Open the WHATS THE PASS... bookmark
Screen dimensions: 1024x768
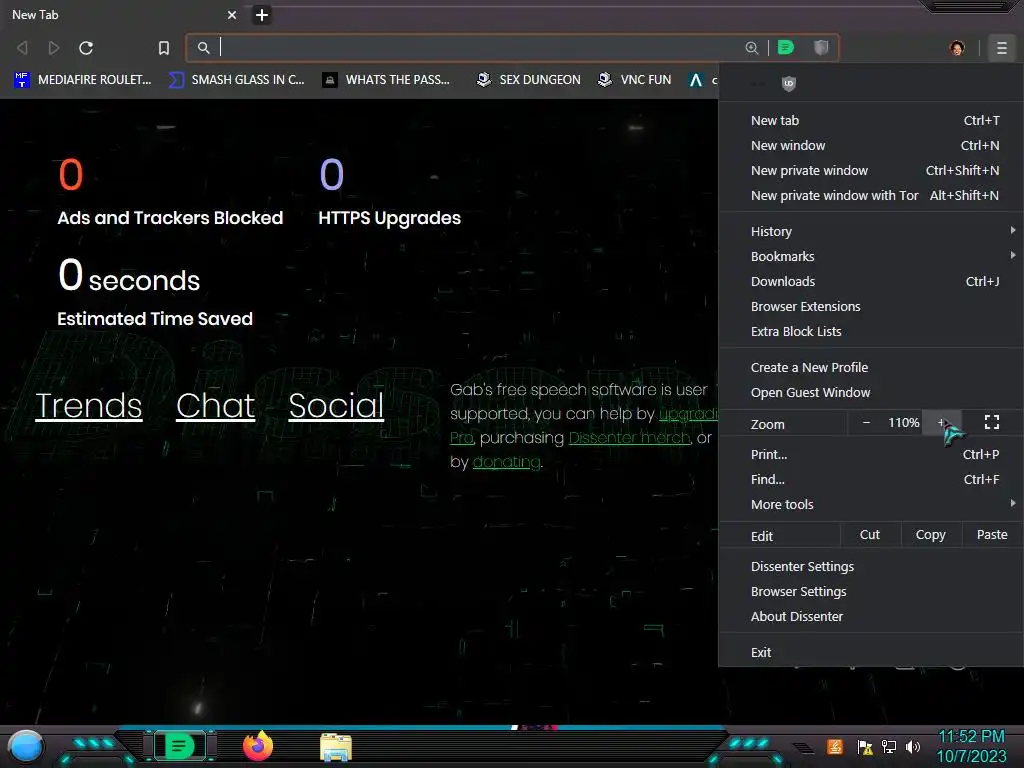point(387,80)
